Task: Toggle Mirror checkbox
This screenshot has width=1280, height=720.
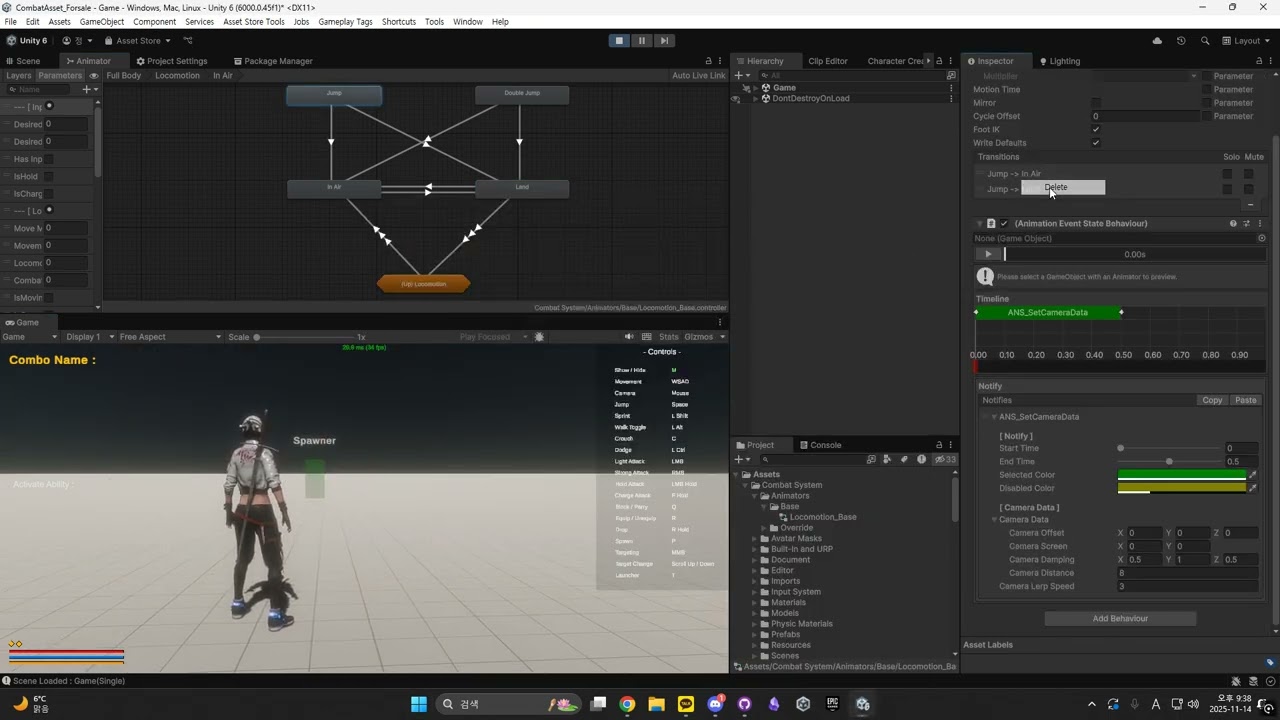Action: 1096,103
